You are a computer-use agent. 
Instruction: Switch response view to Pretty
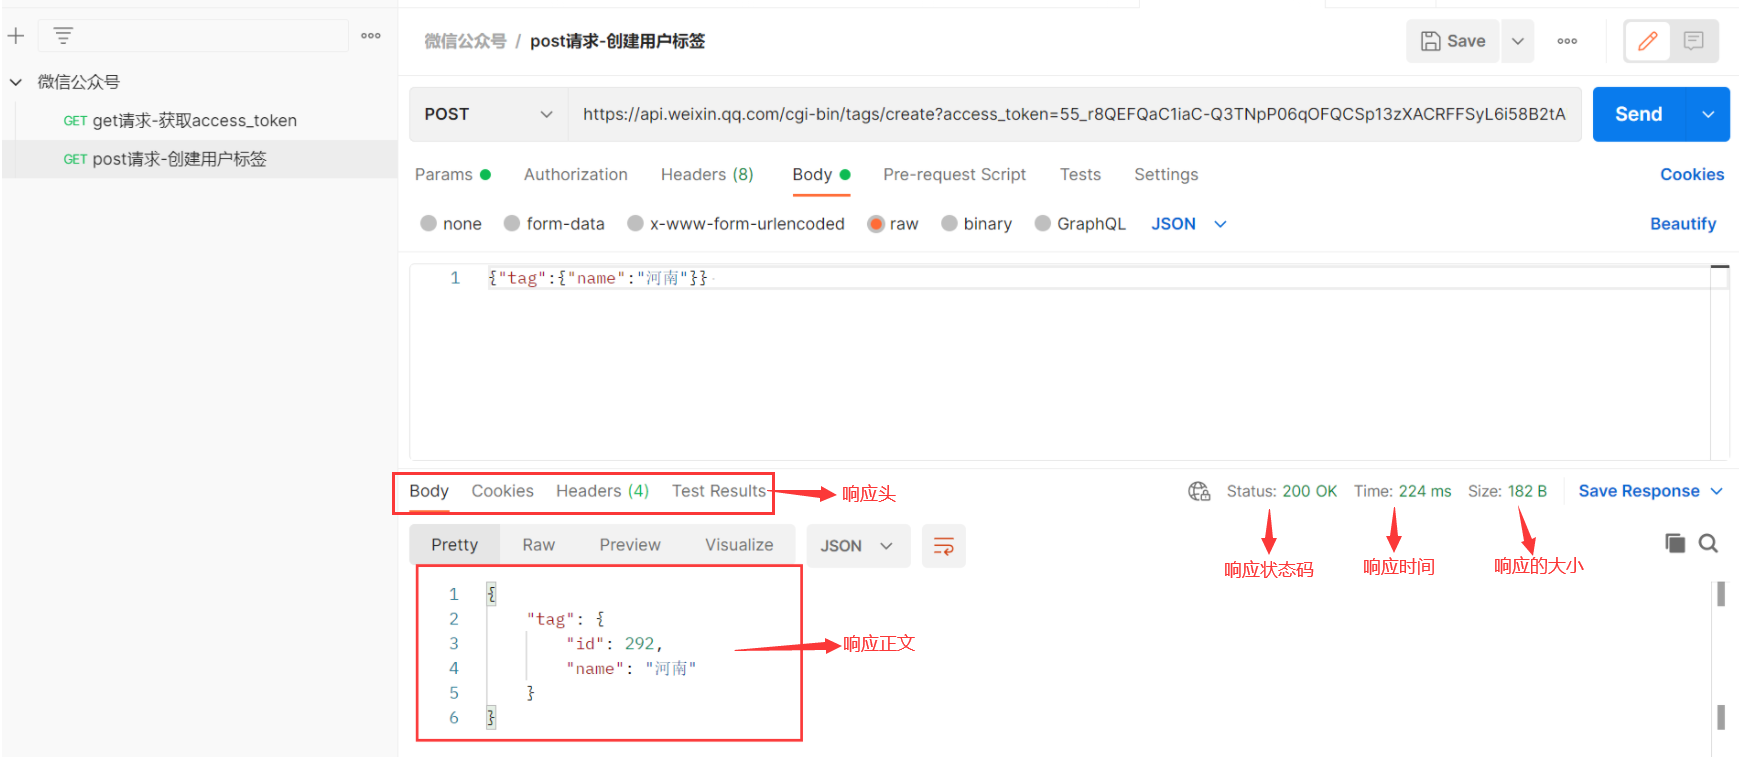(455, 545)
